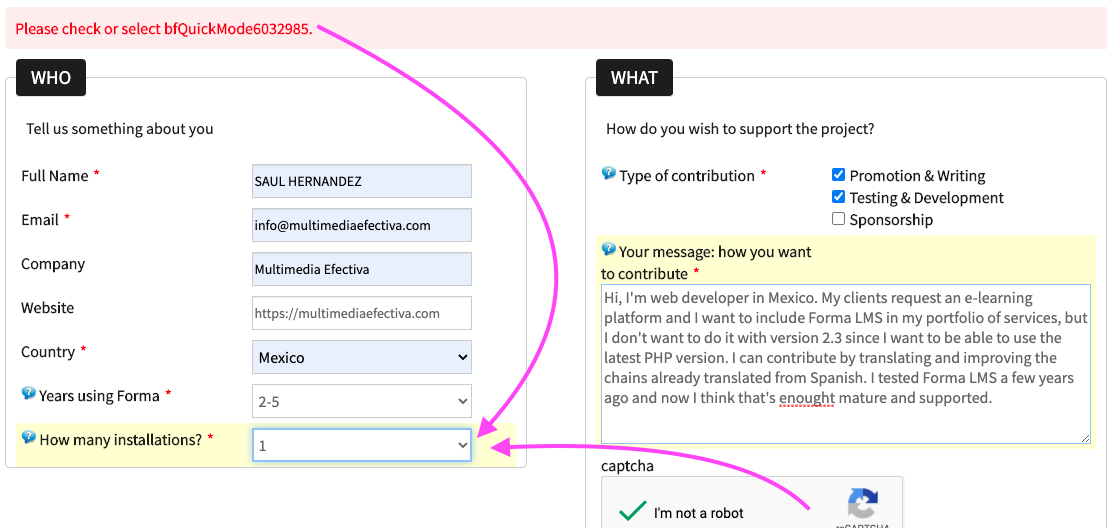Viewport: 1107px width, 528px height.
Task: Click the WHAT section header
Action: tap(634, 78)
